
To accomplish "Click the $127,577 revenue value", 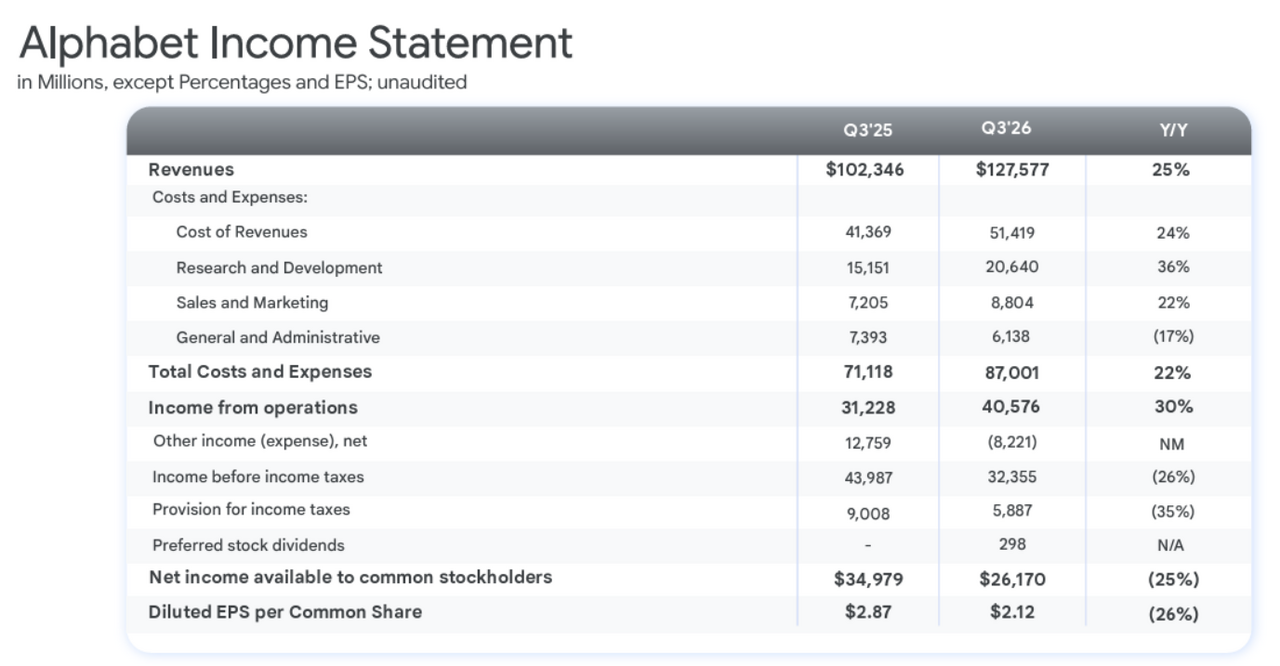I will click(1012, 170).
